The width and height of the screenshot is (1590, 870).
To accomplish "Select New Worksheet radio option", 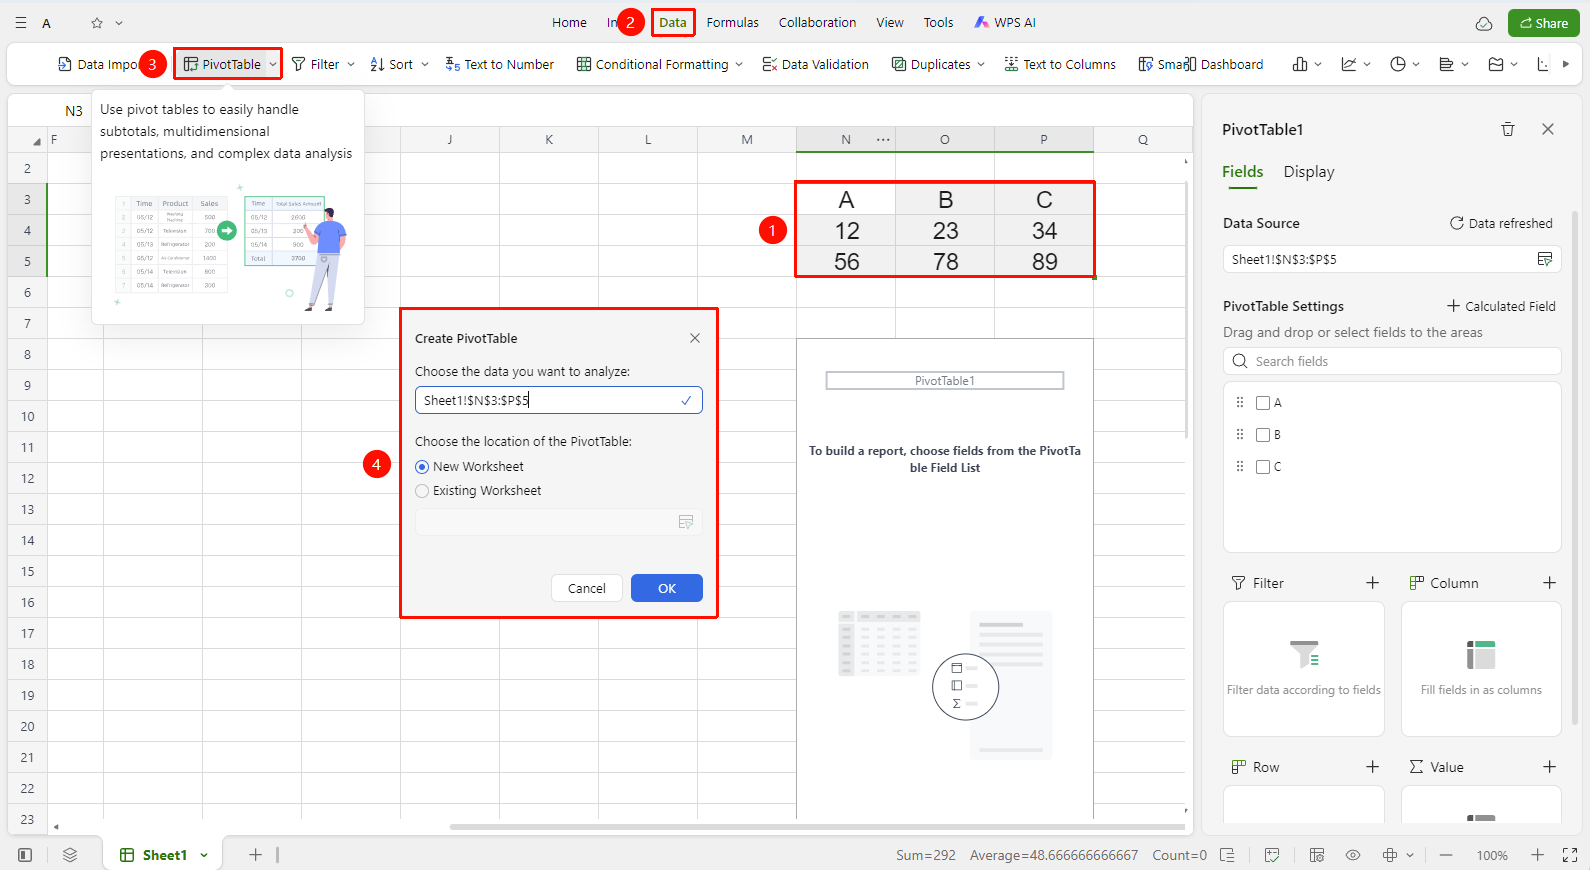I will click(x=422, y=467).
